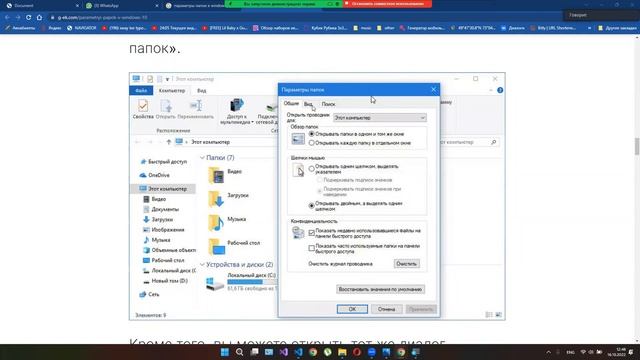
Task: Open bookmarks overflow chevron
Action: (x=589, y=28)
